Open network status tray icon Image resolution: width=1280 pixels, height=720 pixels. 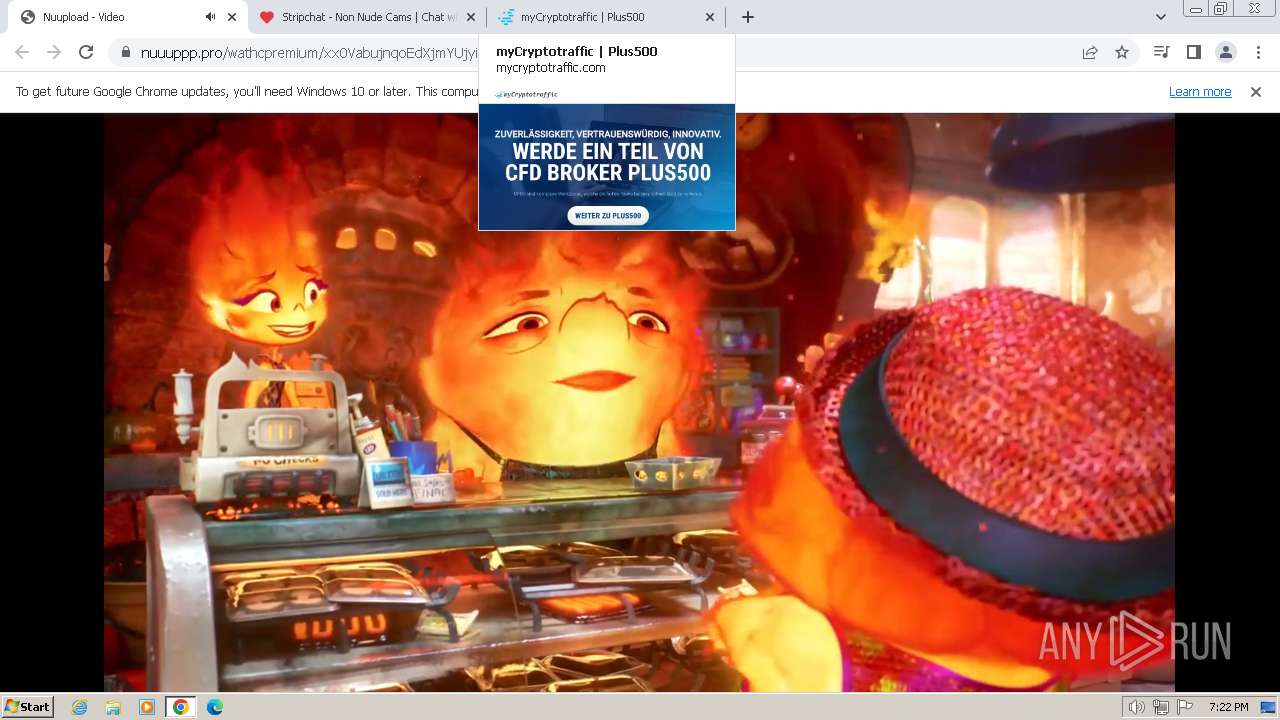point(1160,707)
